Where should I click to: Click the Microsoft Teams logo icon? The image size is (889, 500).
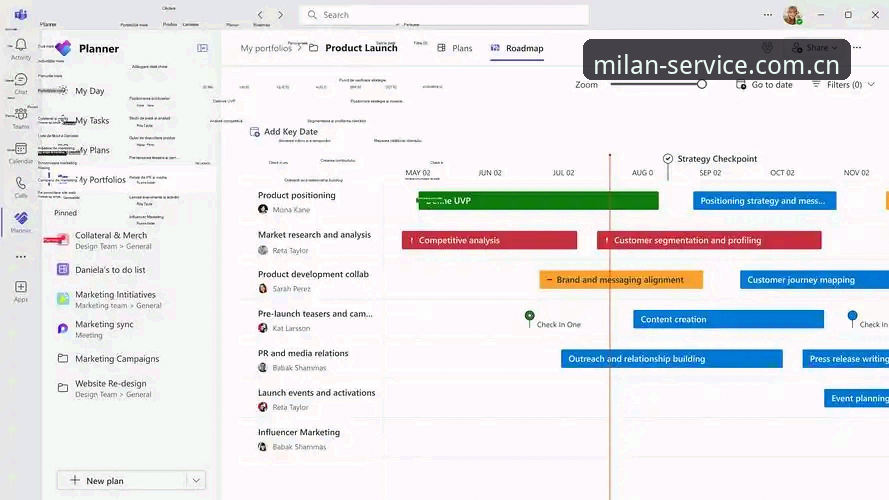coord(21,14)
